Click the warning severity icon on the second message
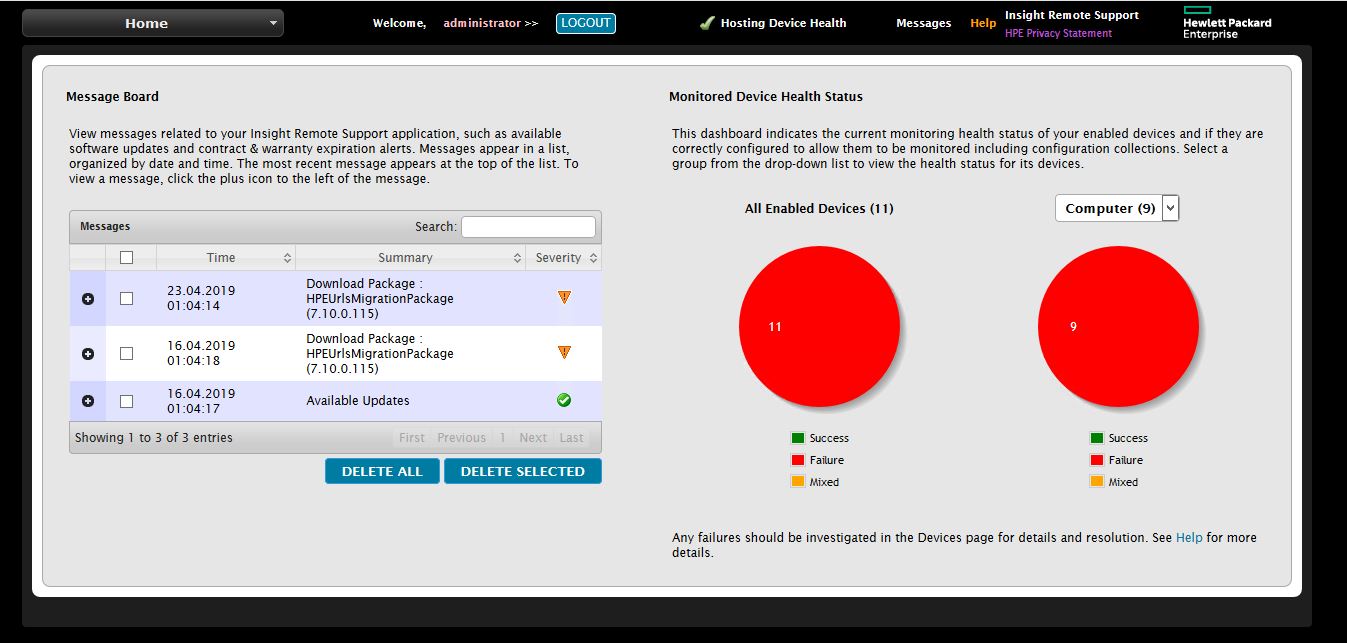This screenshot has height=643, width=1347. pyautogui.click(x=564, y=352)
